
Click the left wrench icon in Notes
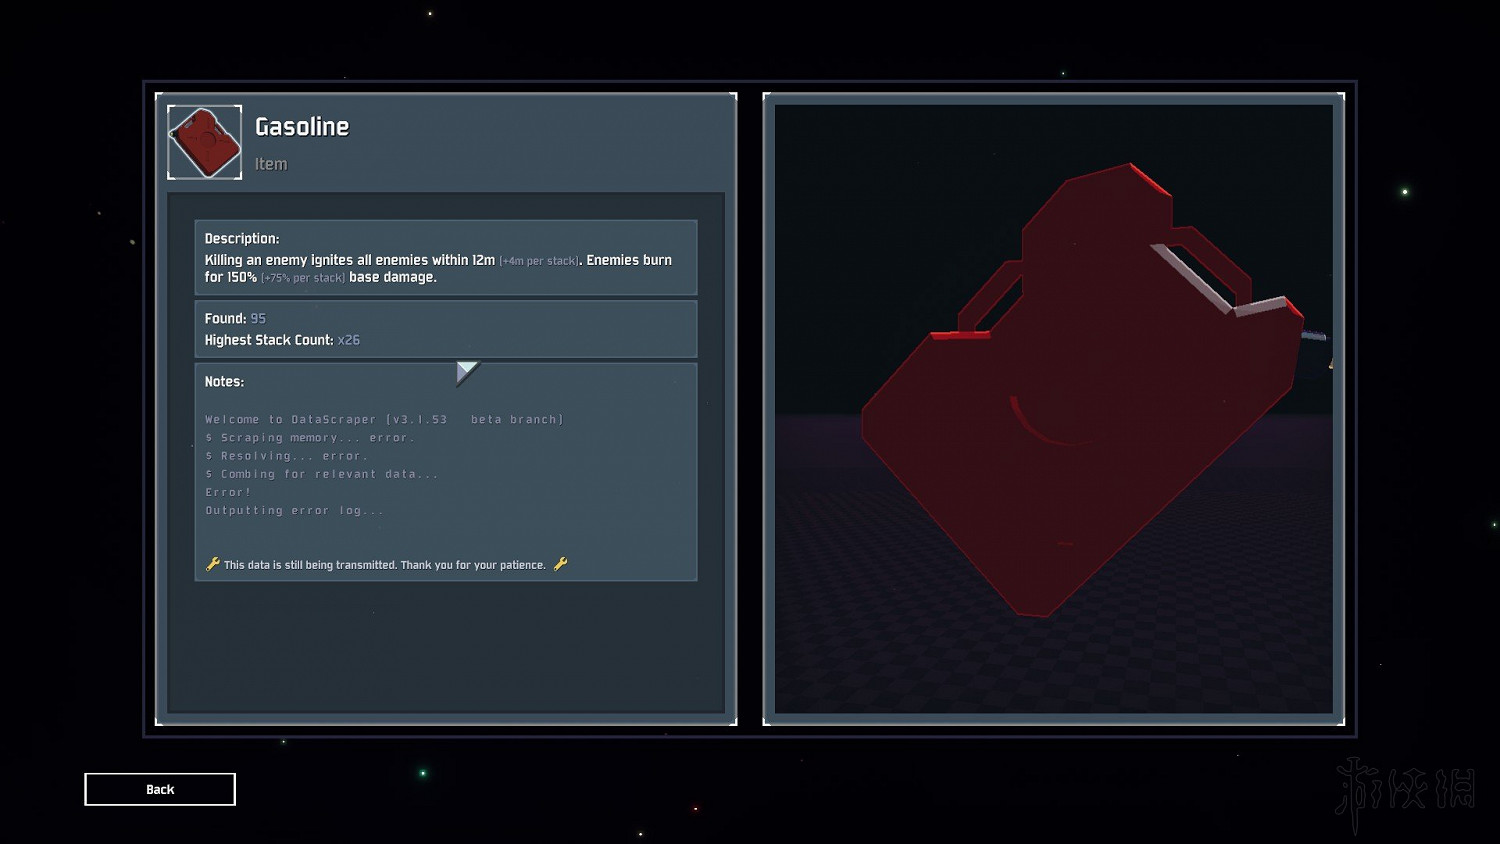(x=212, y=564)
